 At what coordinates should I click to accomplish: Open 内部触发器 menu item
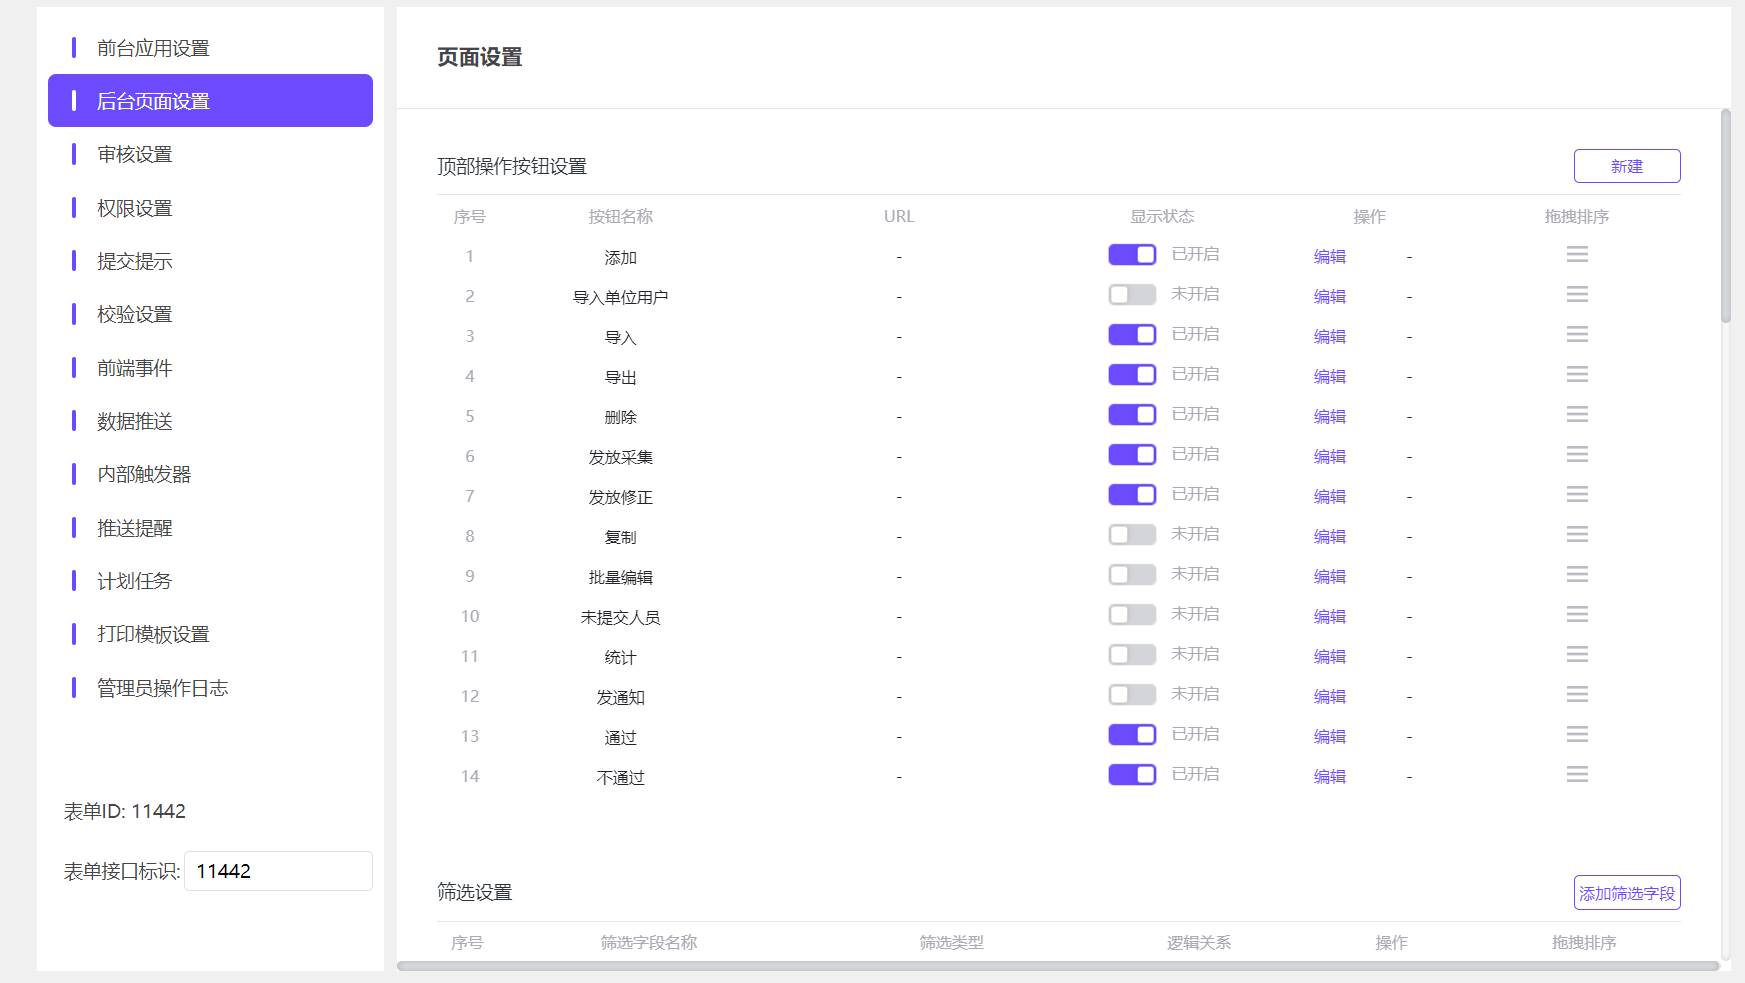point(210,474)
